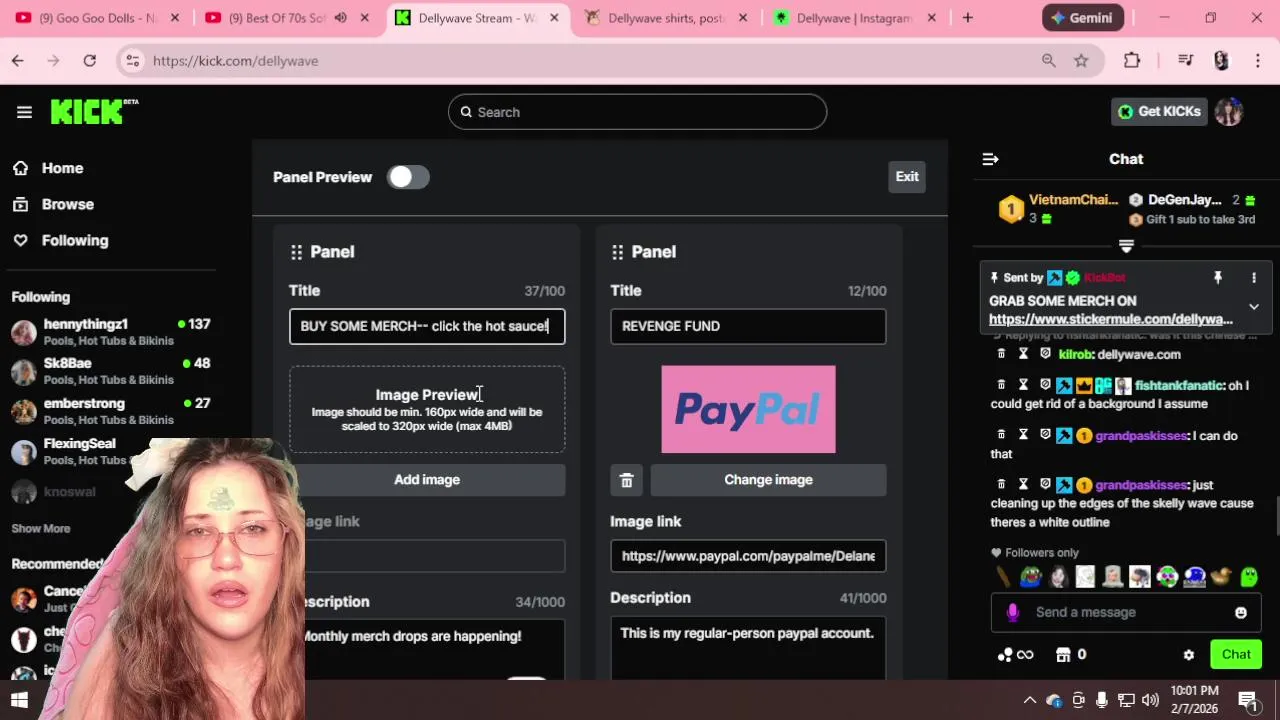Open Sk8Bae followed channel

pyautogui.click(x=110, y=371)
